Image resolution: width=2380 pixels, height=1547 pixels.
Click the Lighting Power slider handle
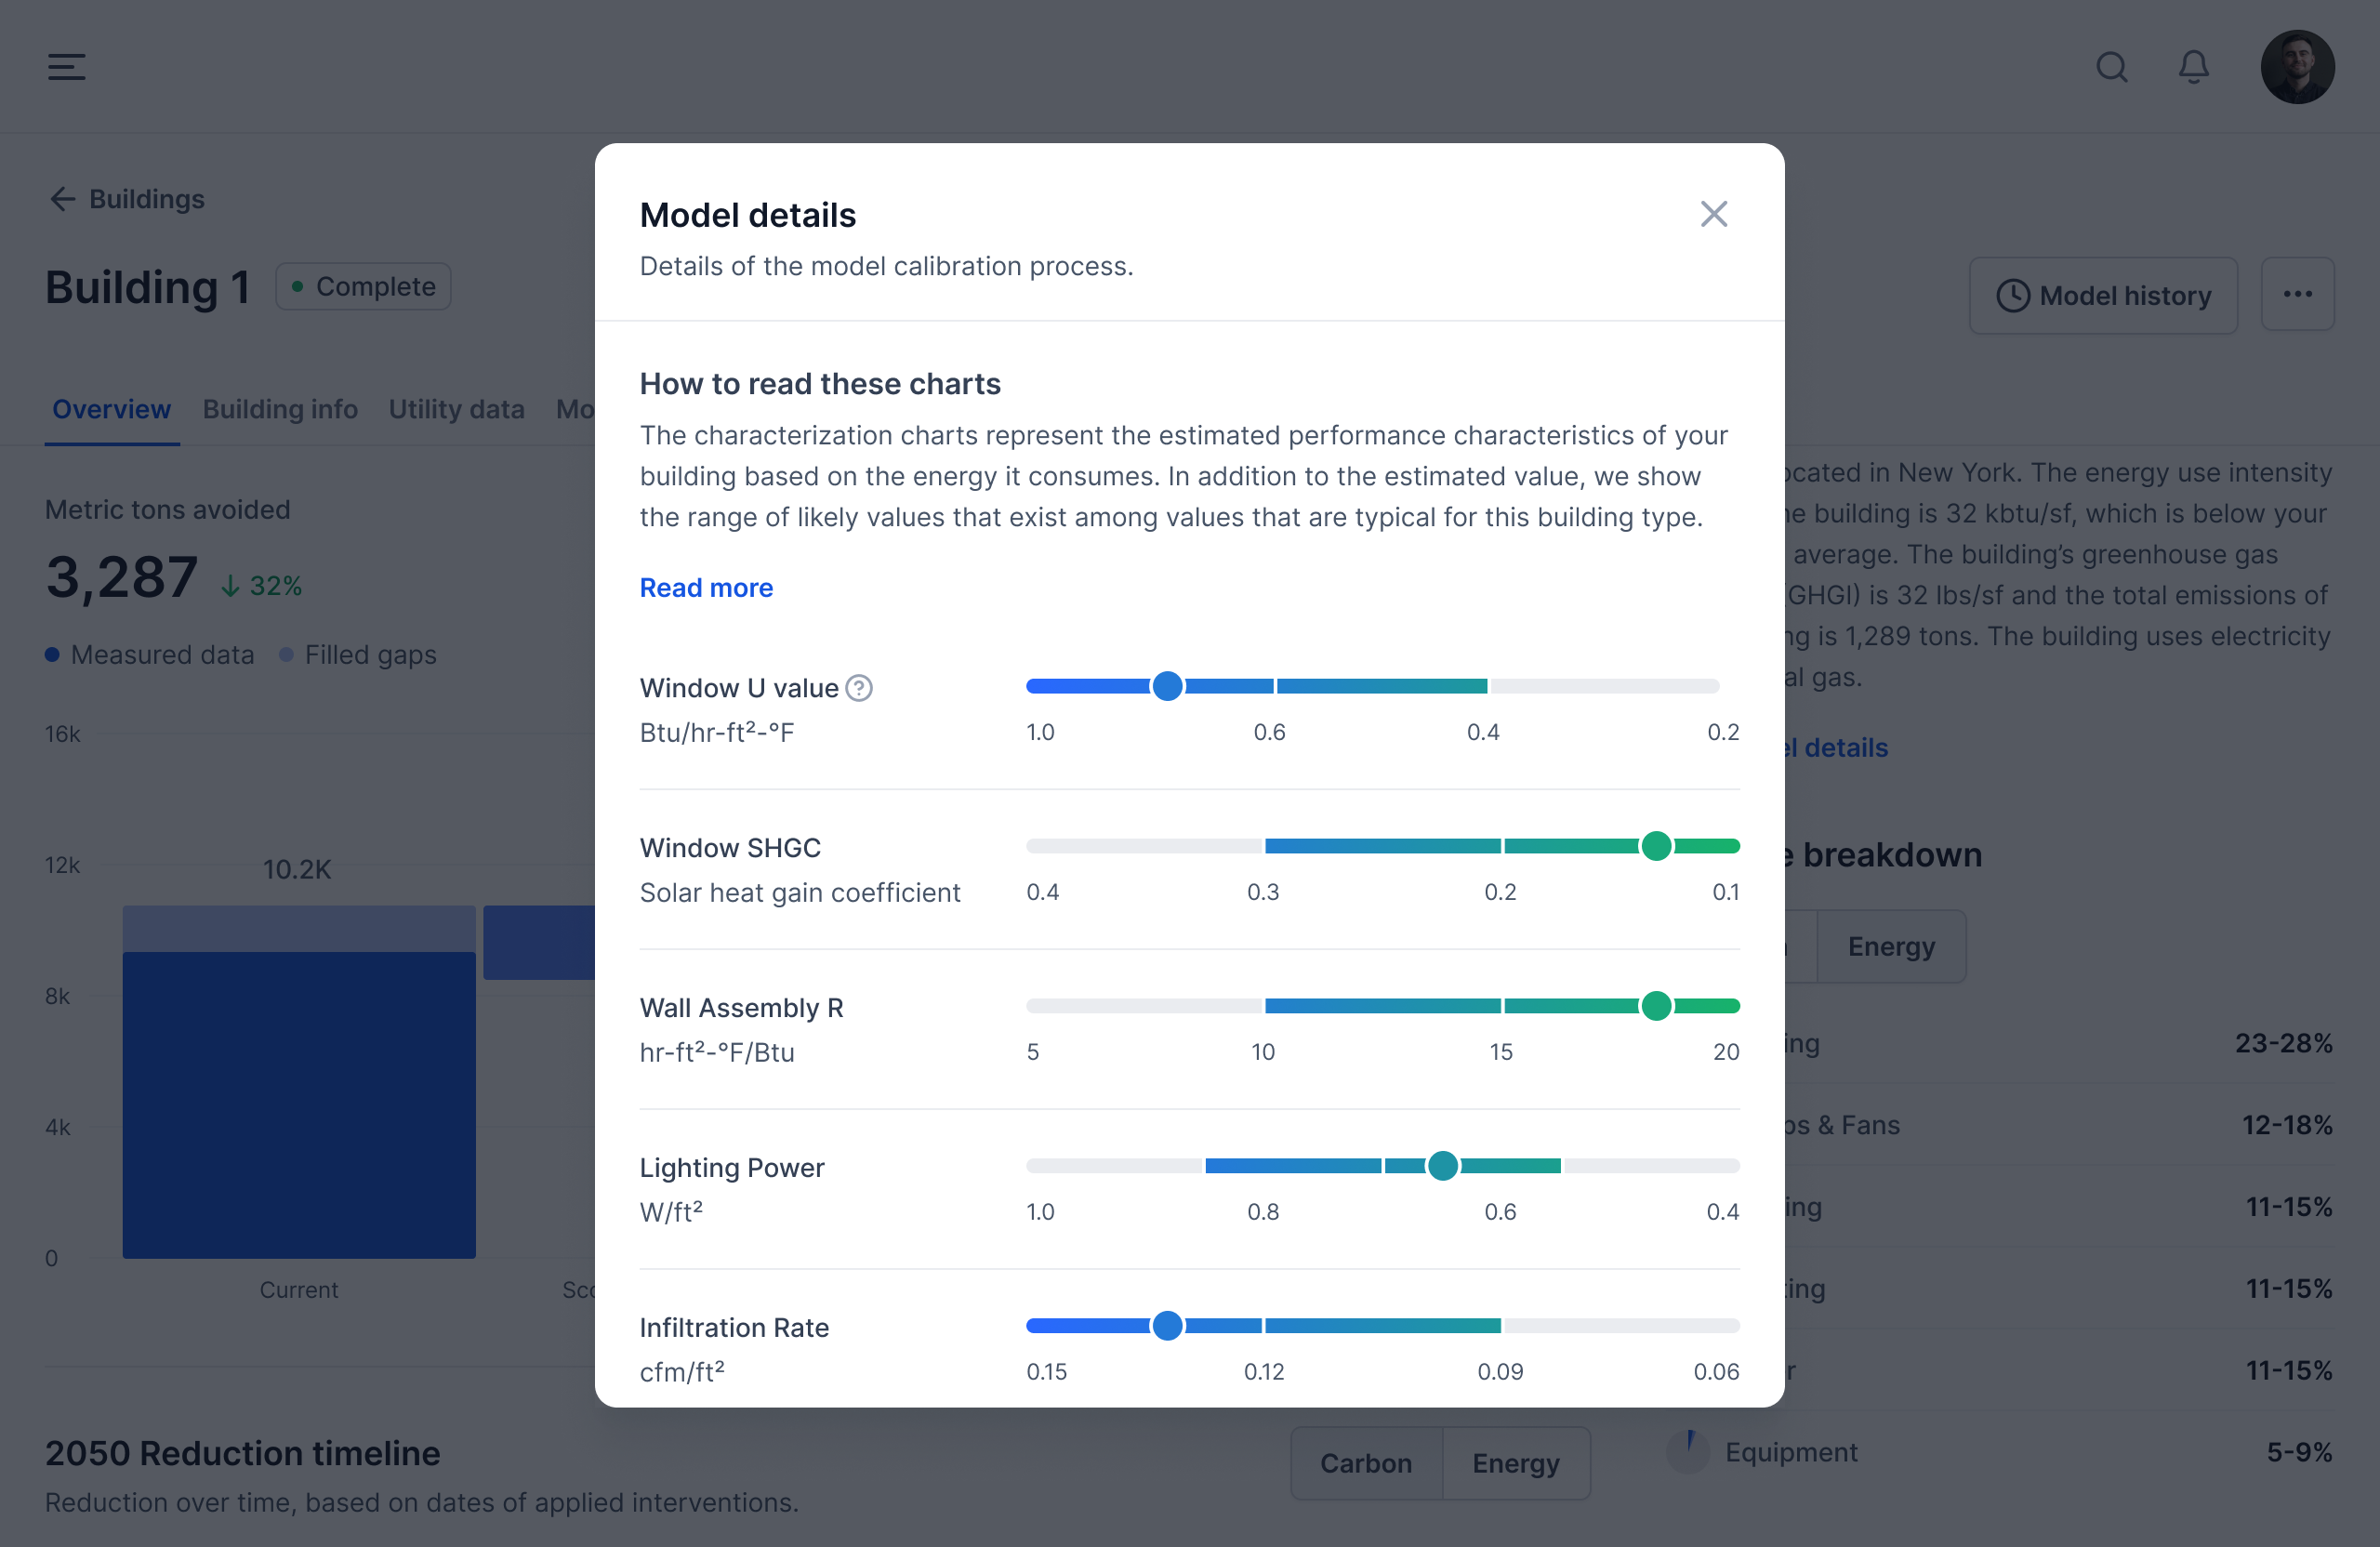(1442, 1166)
